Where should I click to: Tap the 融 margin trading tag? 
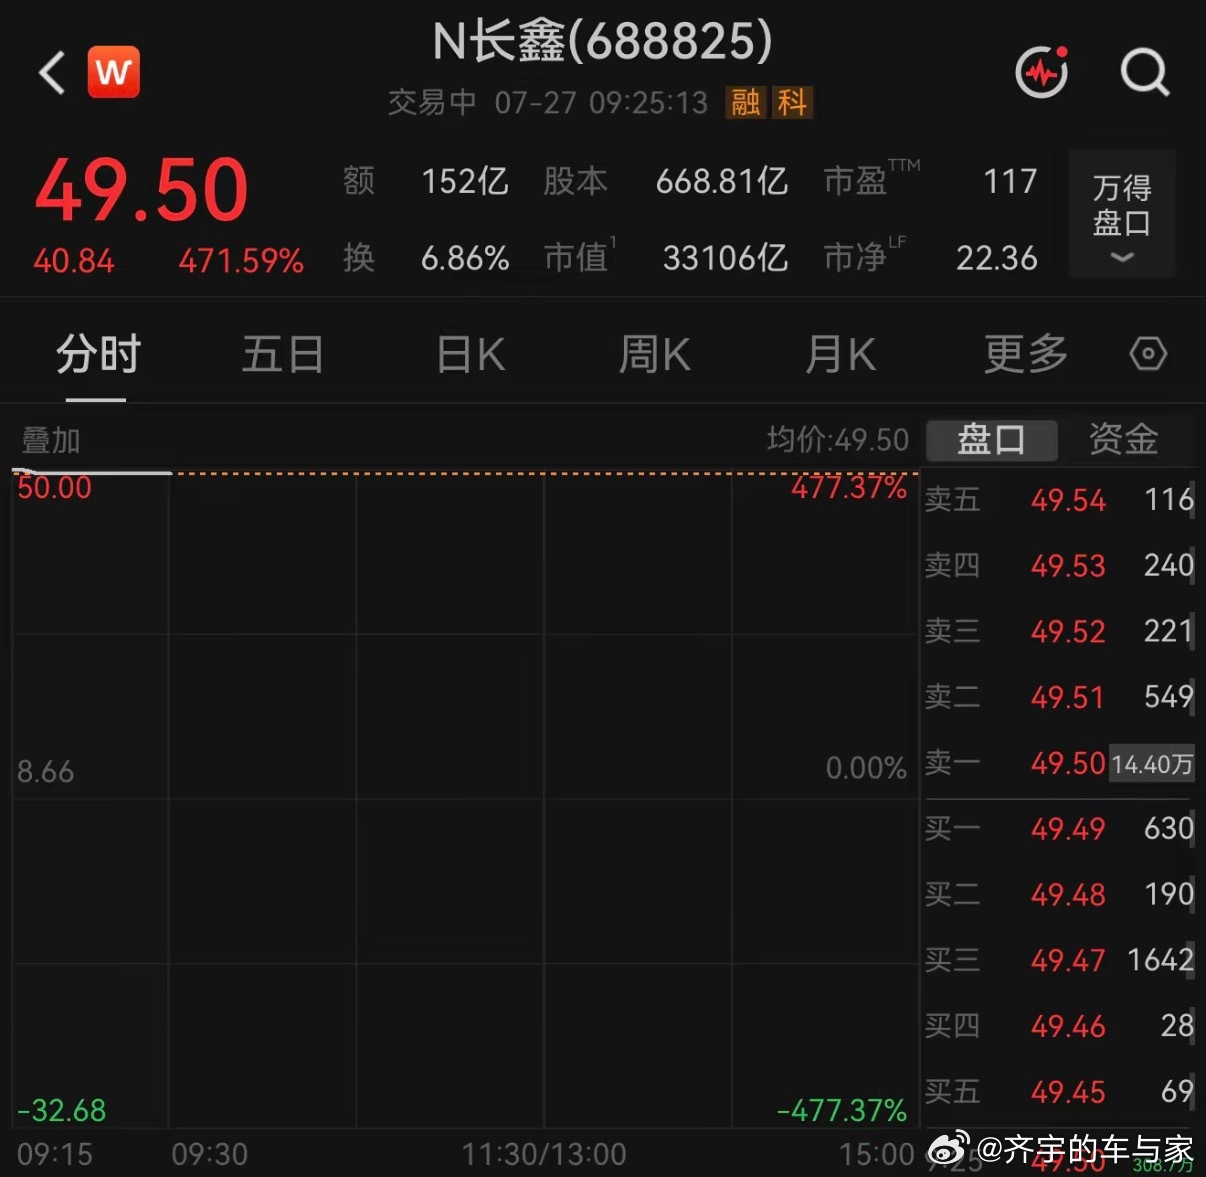pos(746,102)
